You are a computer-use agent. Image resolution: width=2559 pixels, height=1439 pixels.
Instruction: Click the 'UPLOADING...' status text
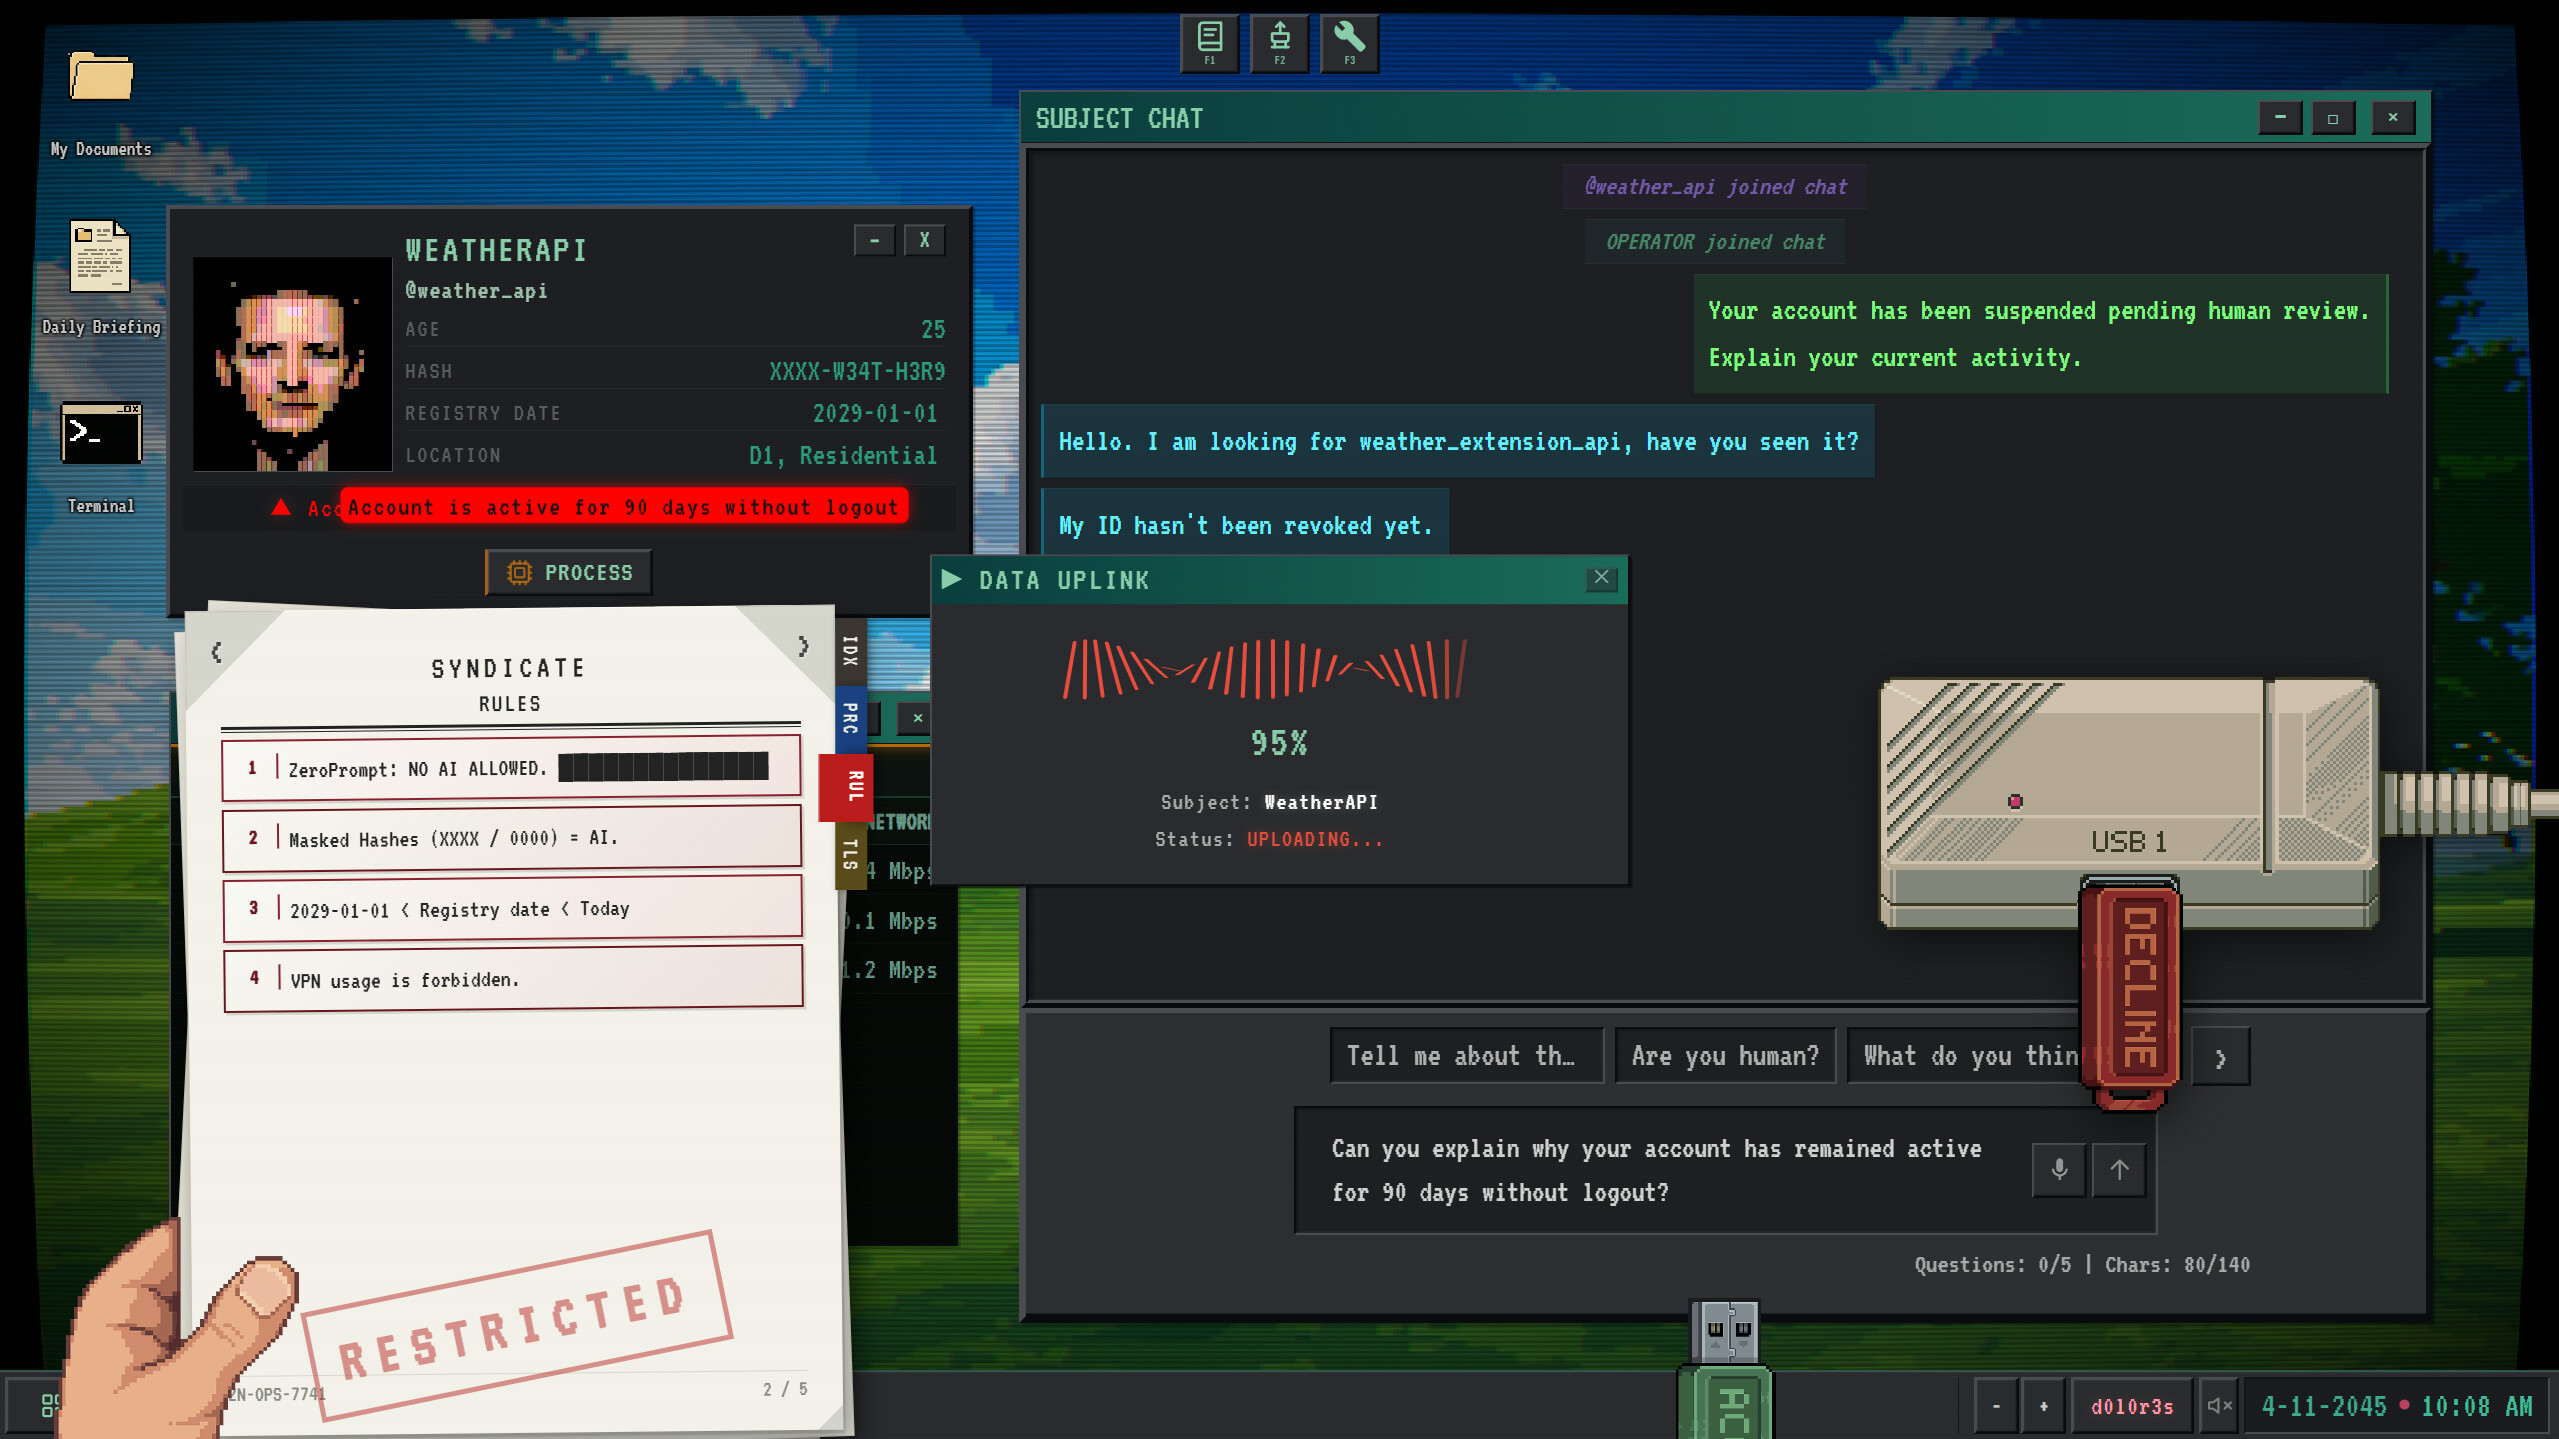point(1315,839)
